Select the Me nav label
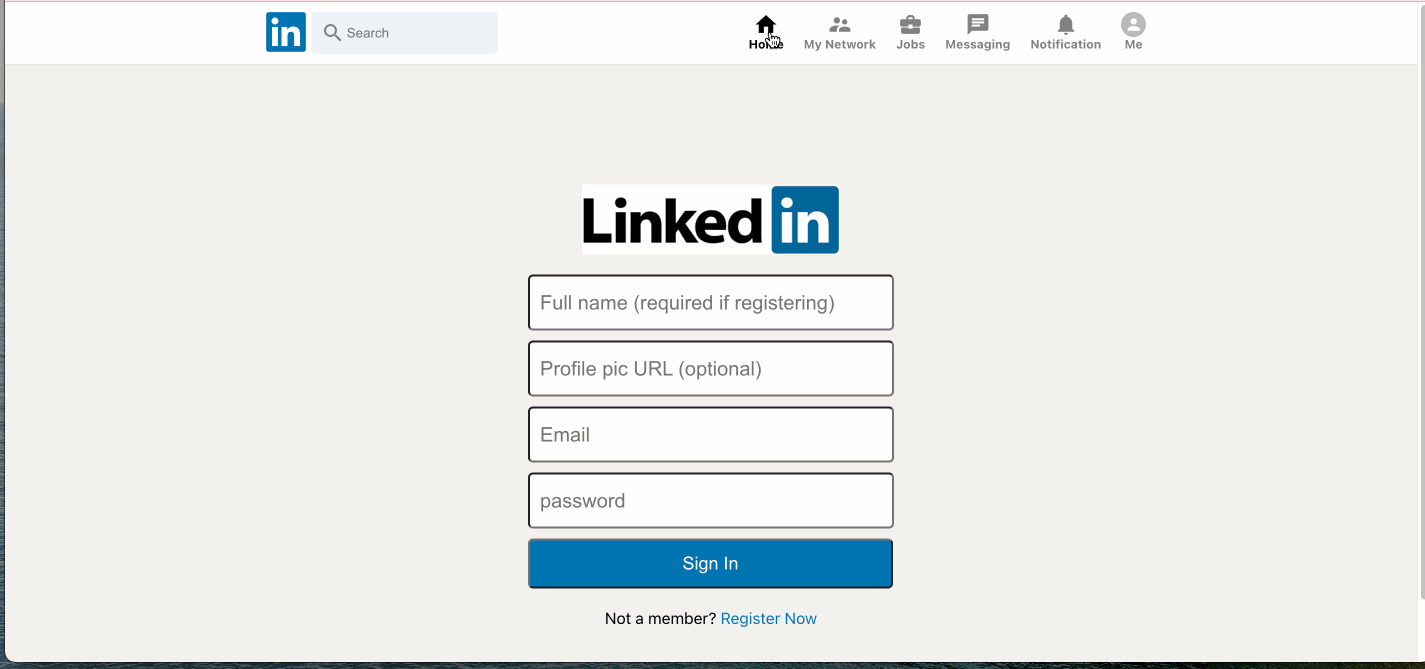 (1133, 45)
